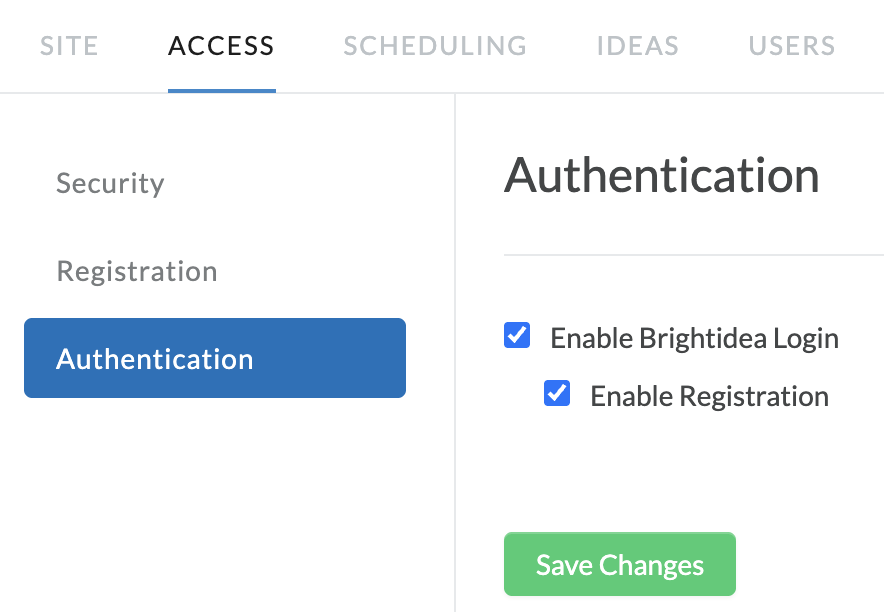Image resolution: width=884 pixels, height=612 pixels.
Task: Switch to the SITE tab
Action: pyautogui.click(x=69, y=46)
